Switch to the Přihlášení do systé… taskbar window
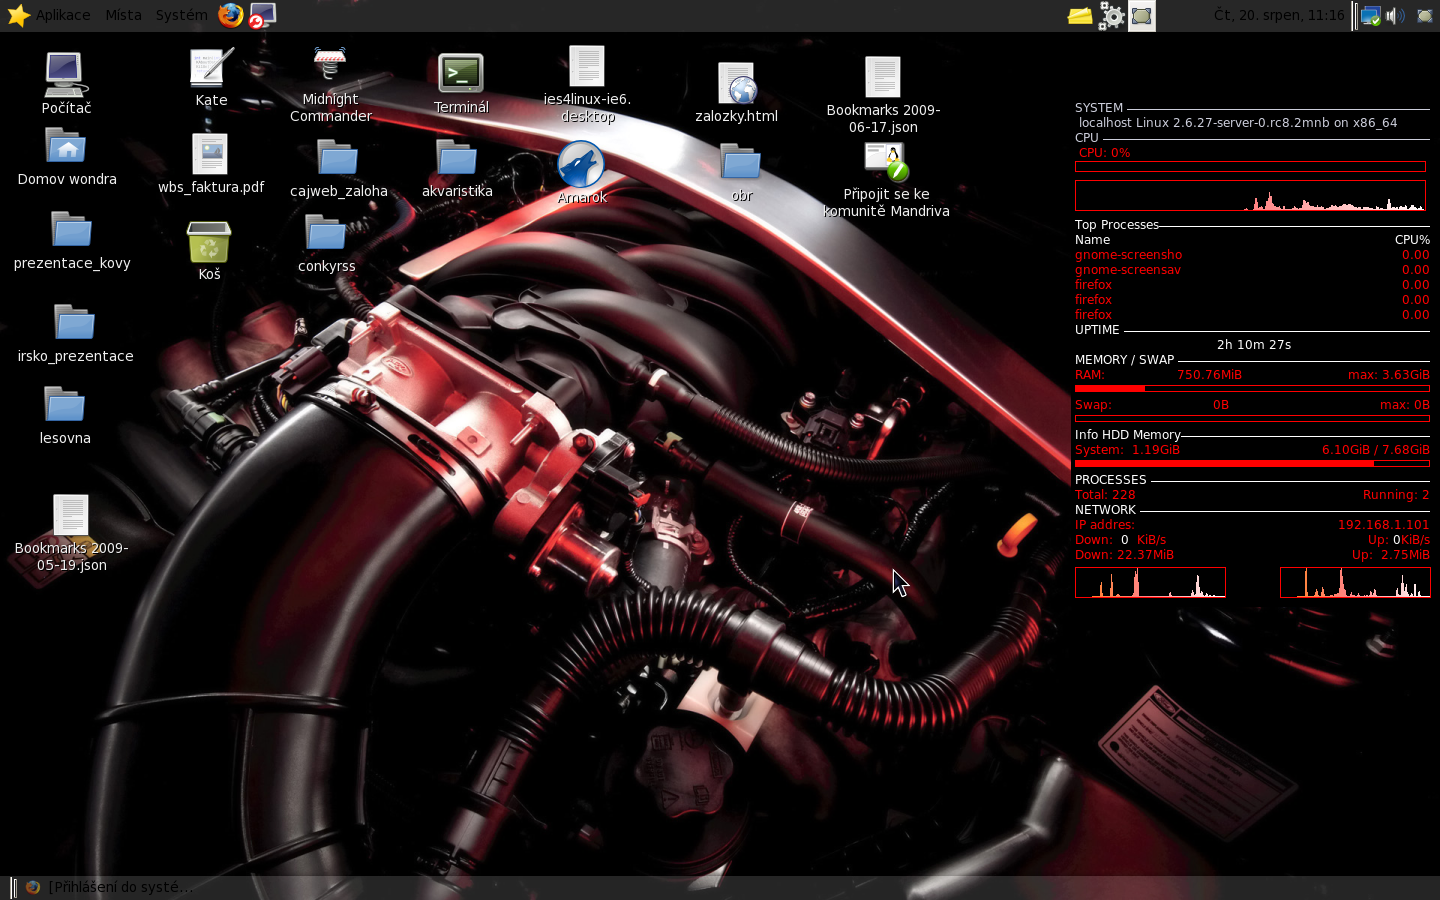Image resolution: width=1440 pixels, height=900 pixels. [x=109, y=887]
